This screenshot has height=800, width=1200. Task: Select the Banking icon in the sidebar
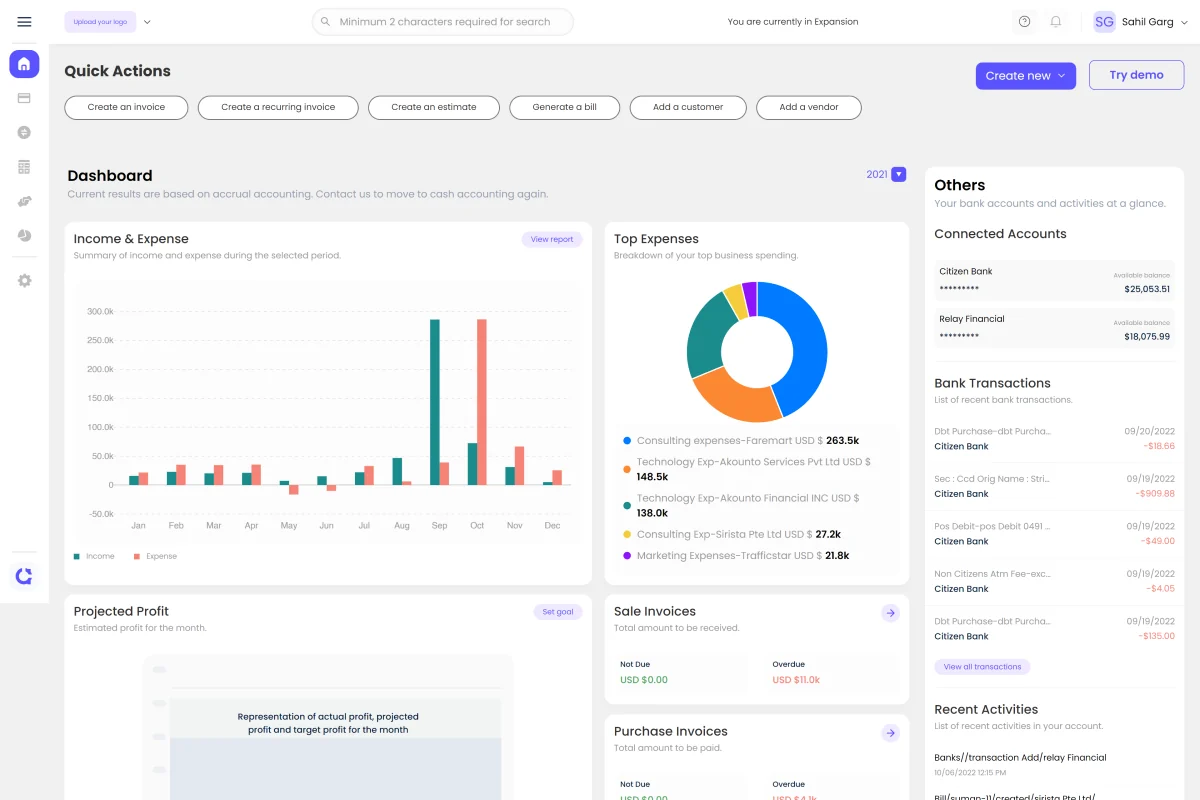tap(23, 97)
